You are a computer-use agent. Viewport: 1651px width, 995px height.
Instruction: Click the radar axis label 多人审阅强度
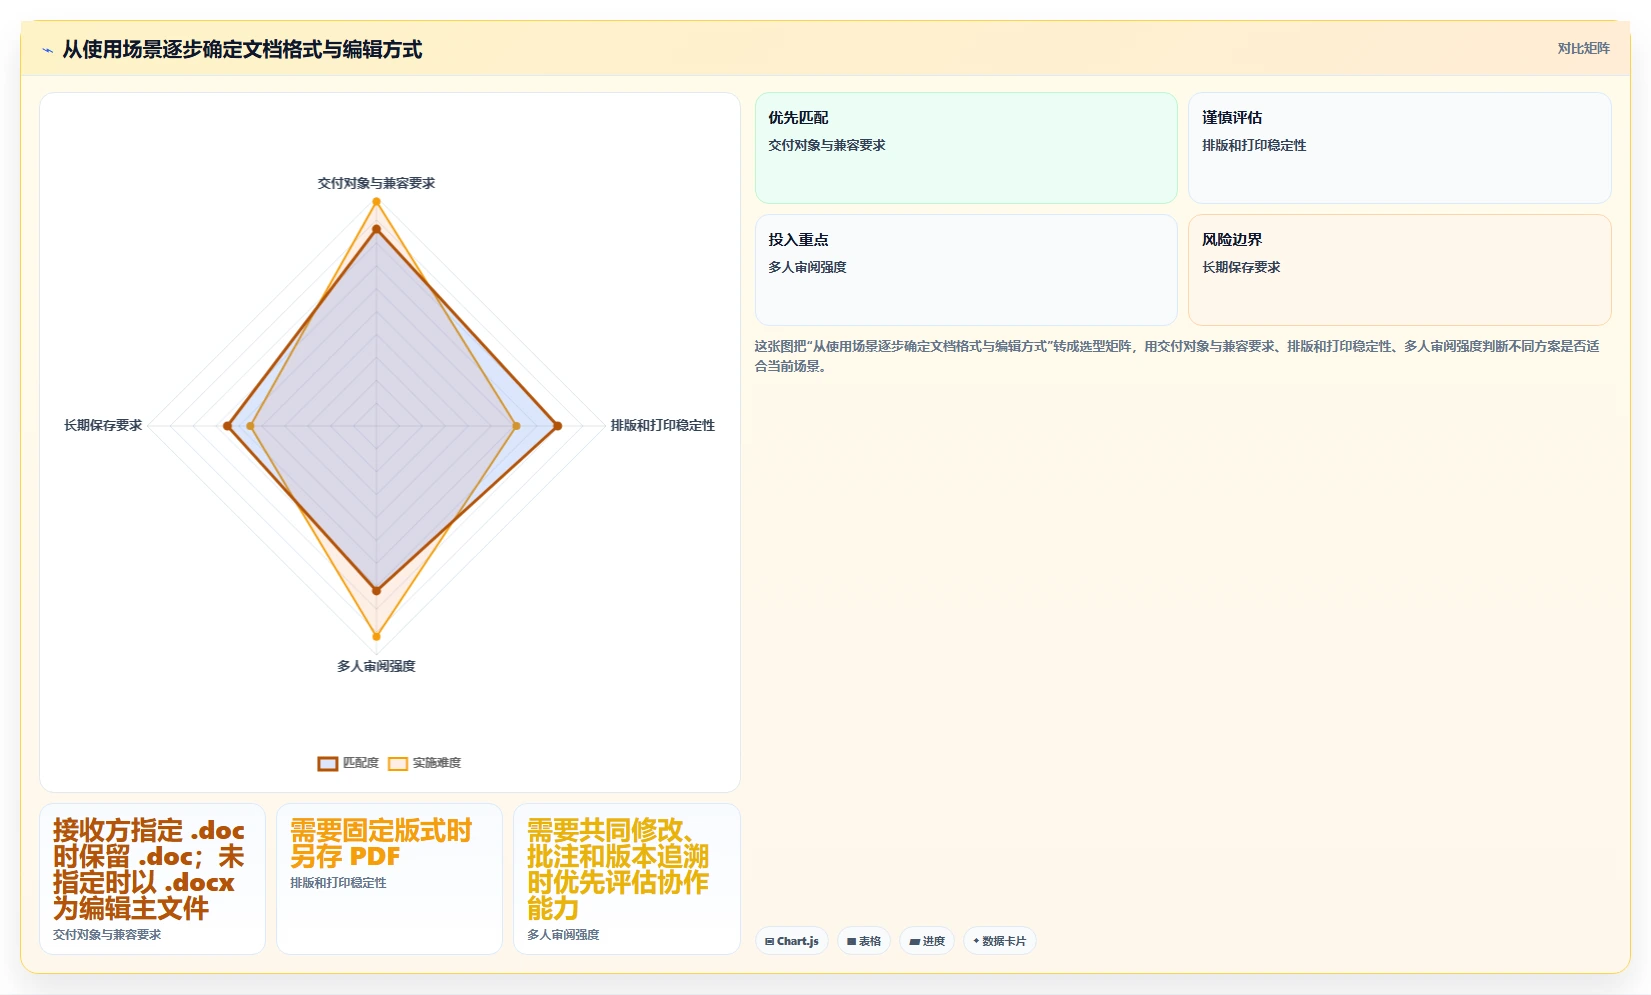(x=376, y=666)
